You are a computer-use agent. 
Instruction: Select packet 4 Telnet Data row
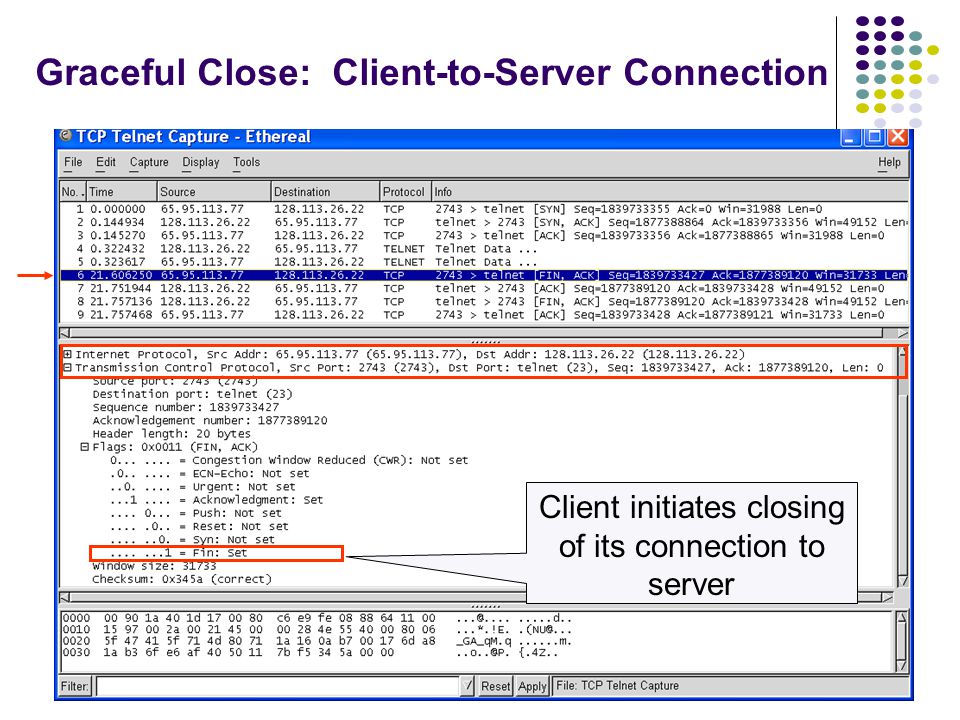click(484, 249)
